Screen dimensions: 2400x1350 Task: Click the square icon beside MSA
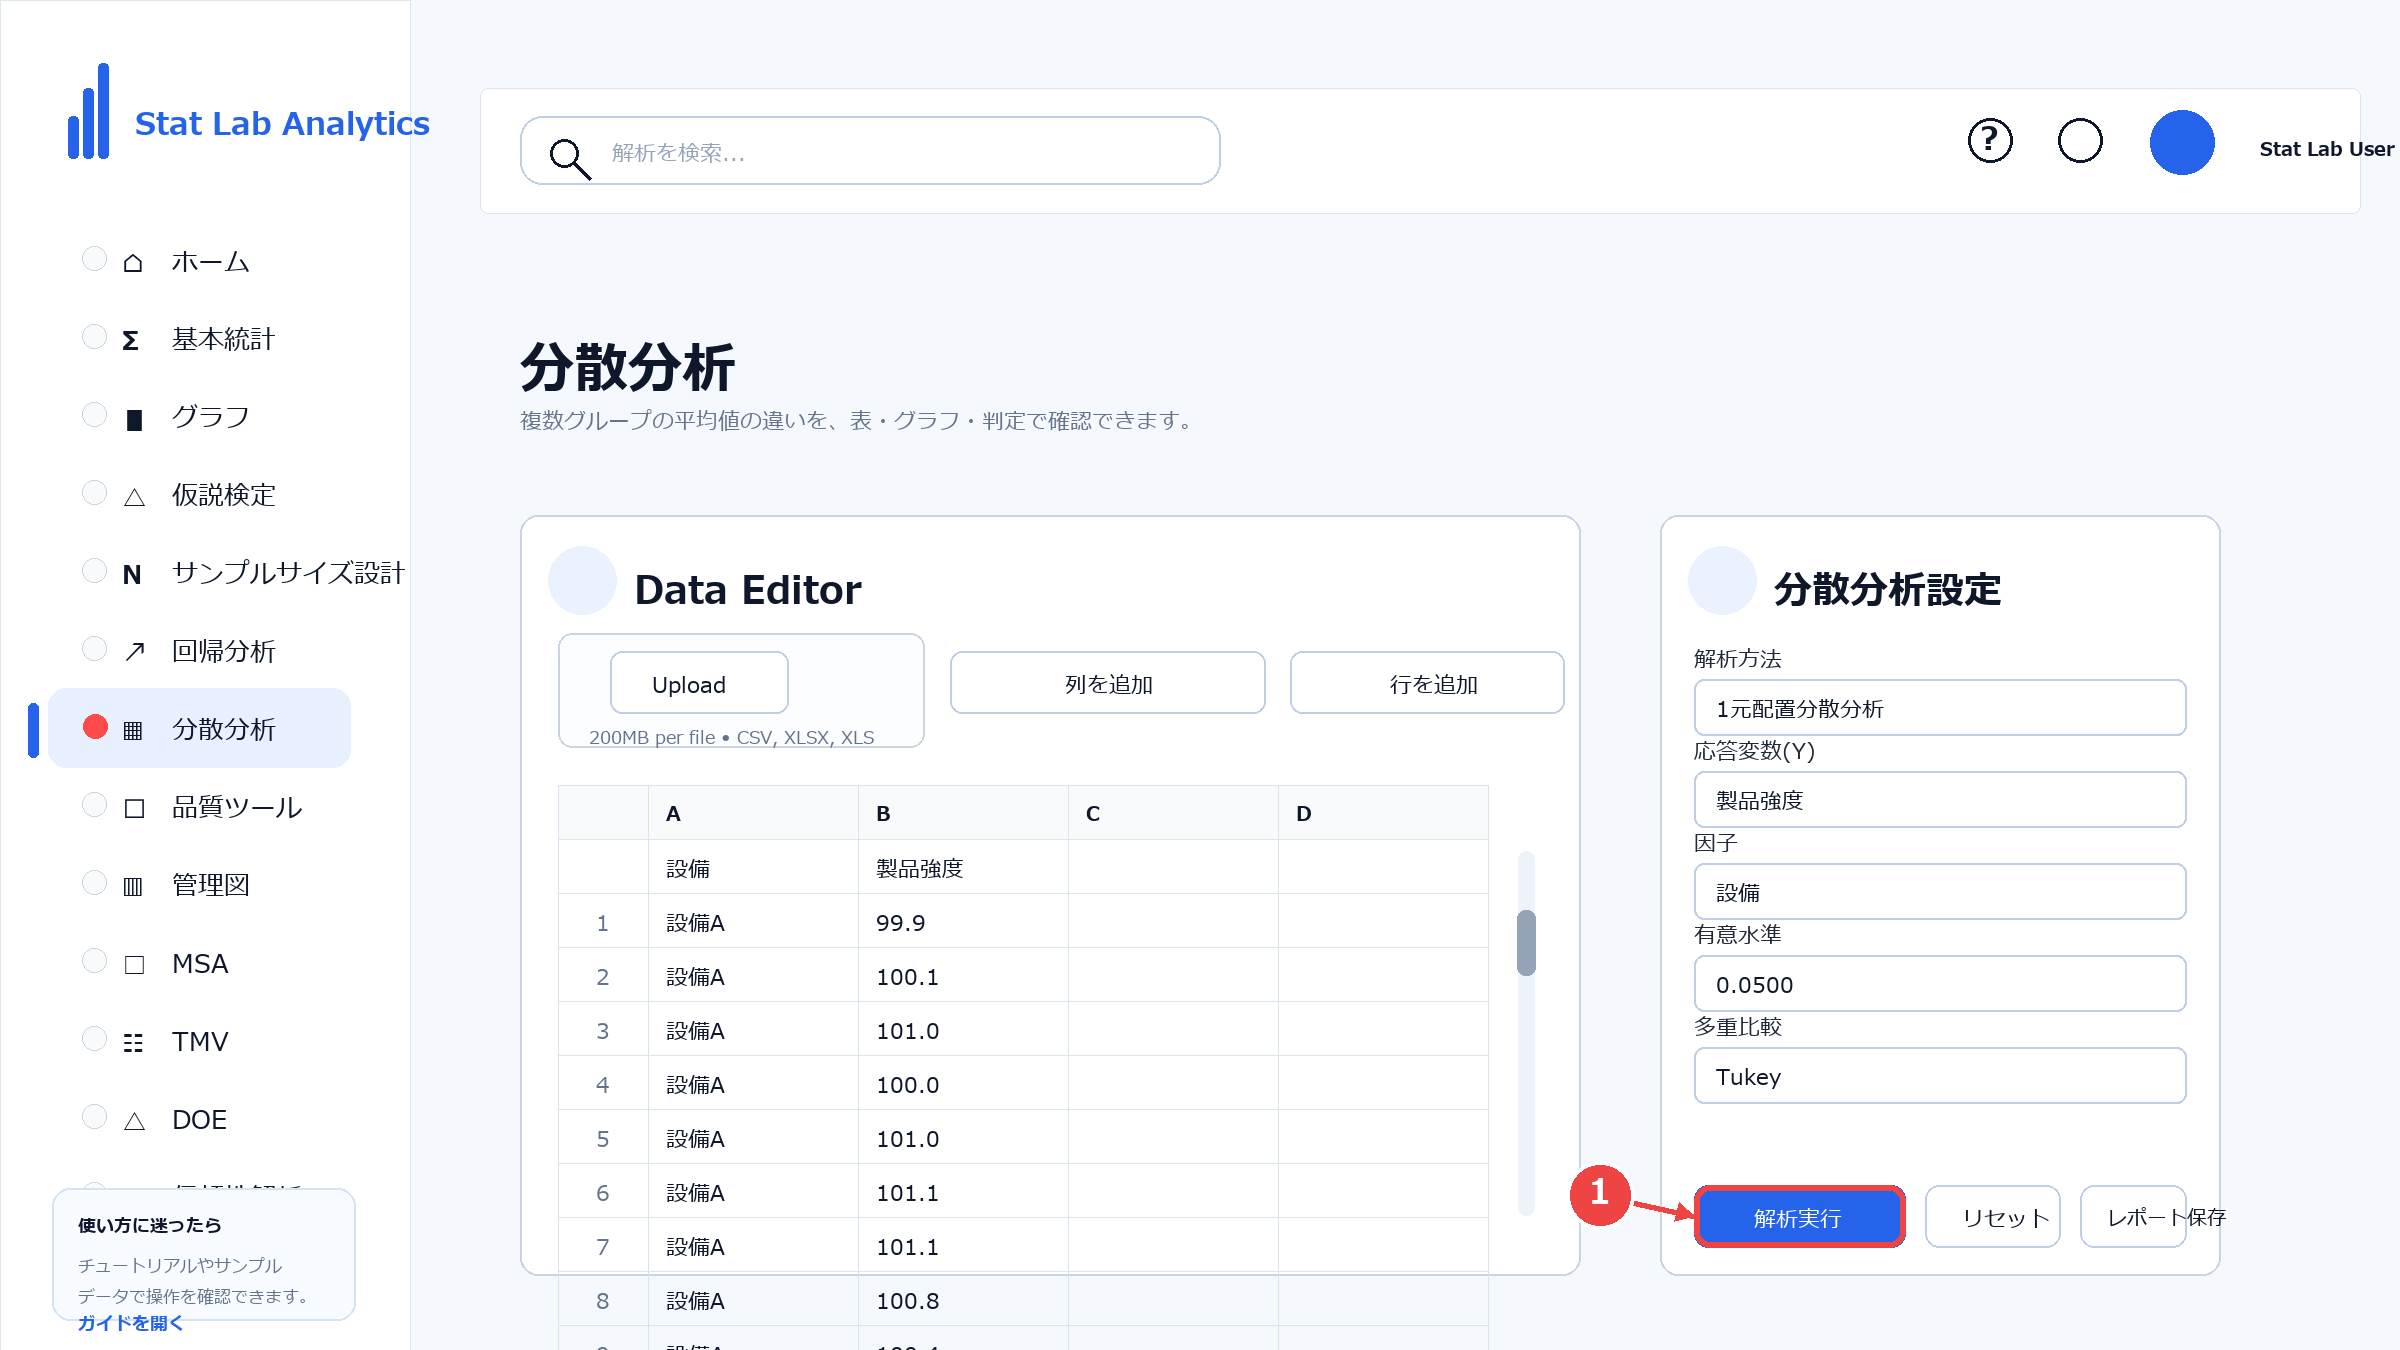(134, 965)
